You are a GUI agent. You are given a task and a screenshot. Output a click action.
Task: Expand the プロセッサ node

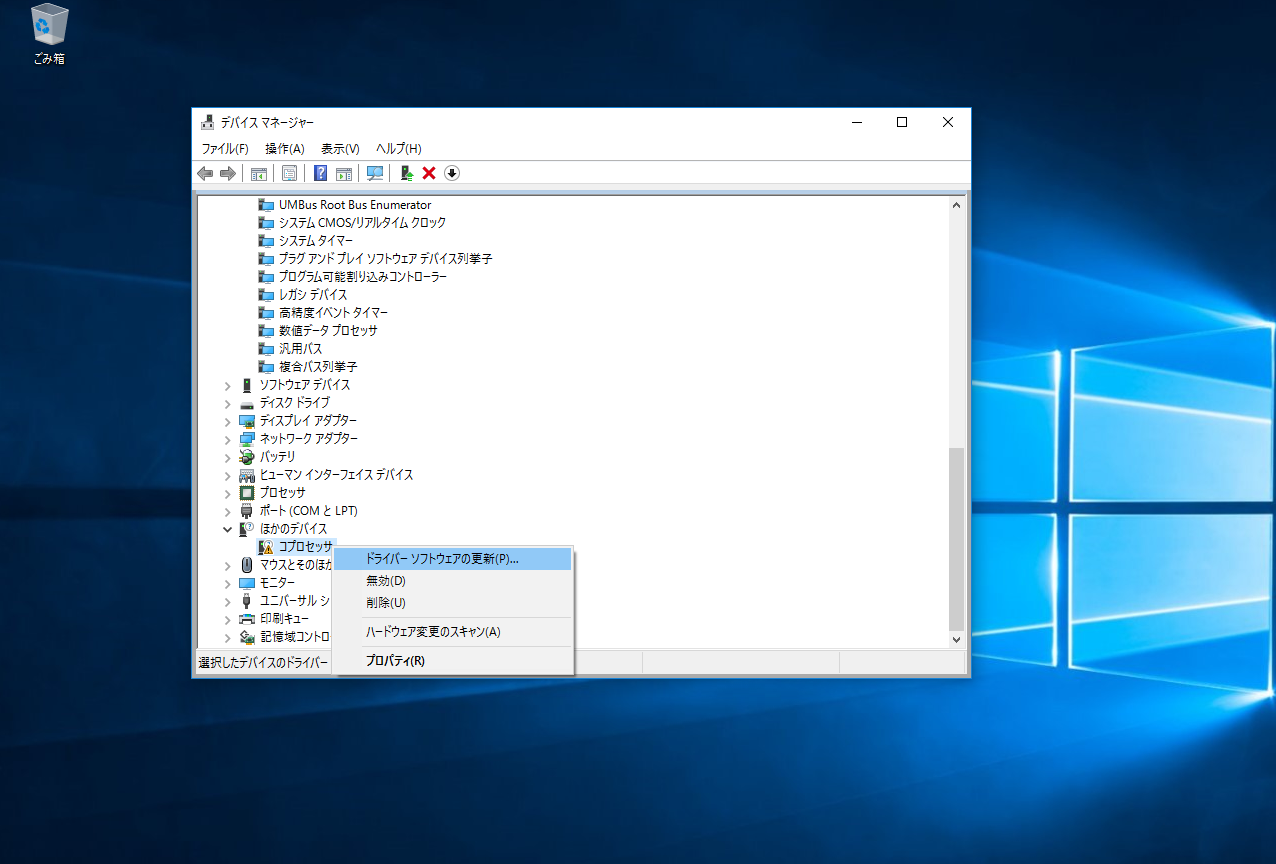click(x=228, y=493)
